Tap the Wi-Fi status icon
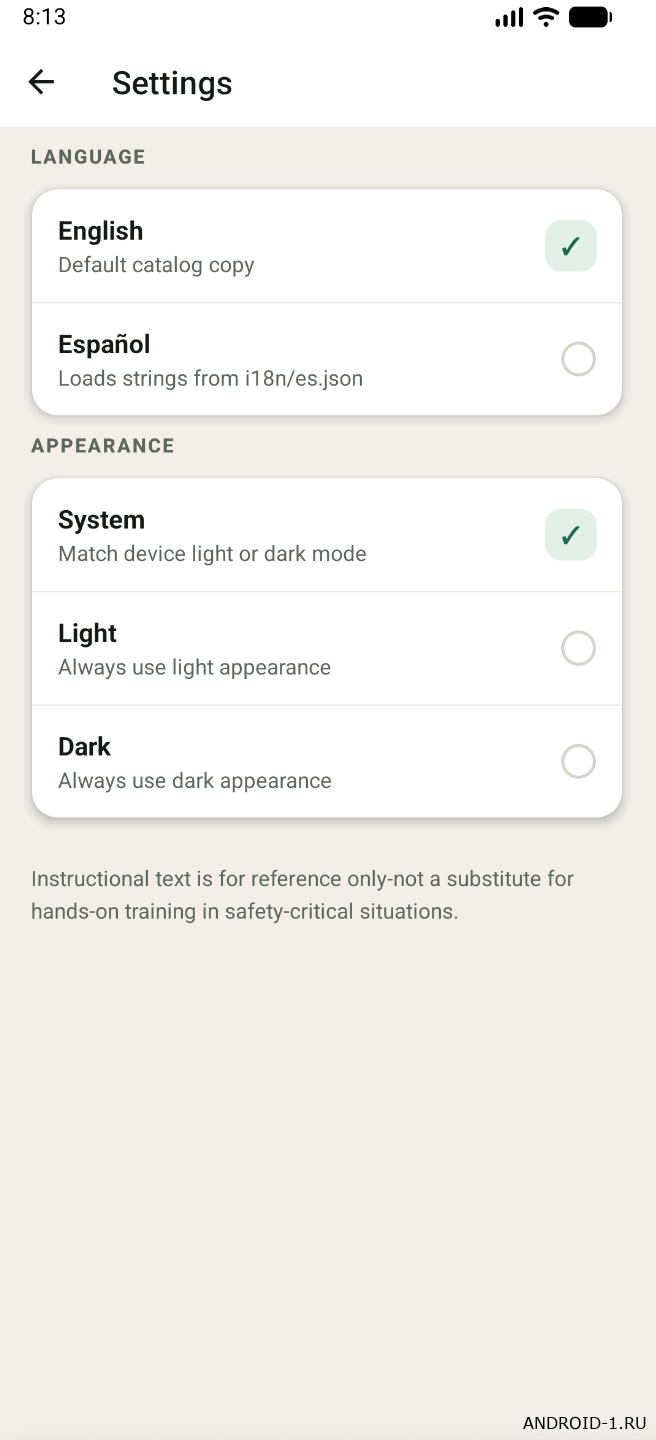The height and width of the screenshot is (1440, 656). click(545, 17)
